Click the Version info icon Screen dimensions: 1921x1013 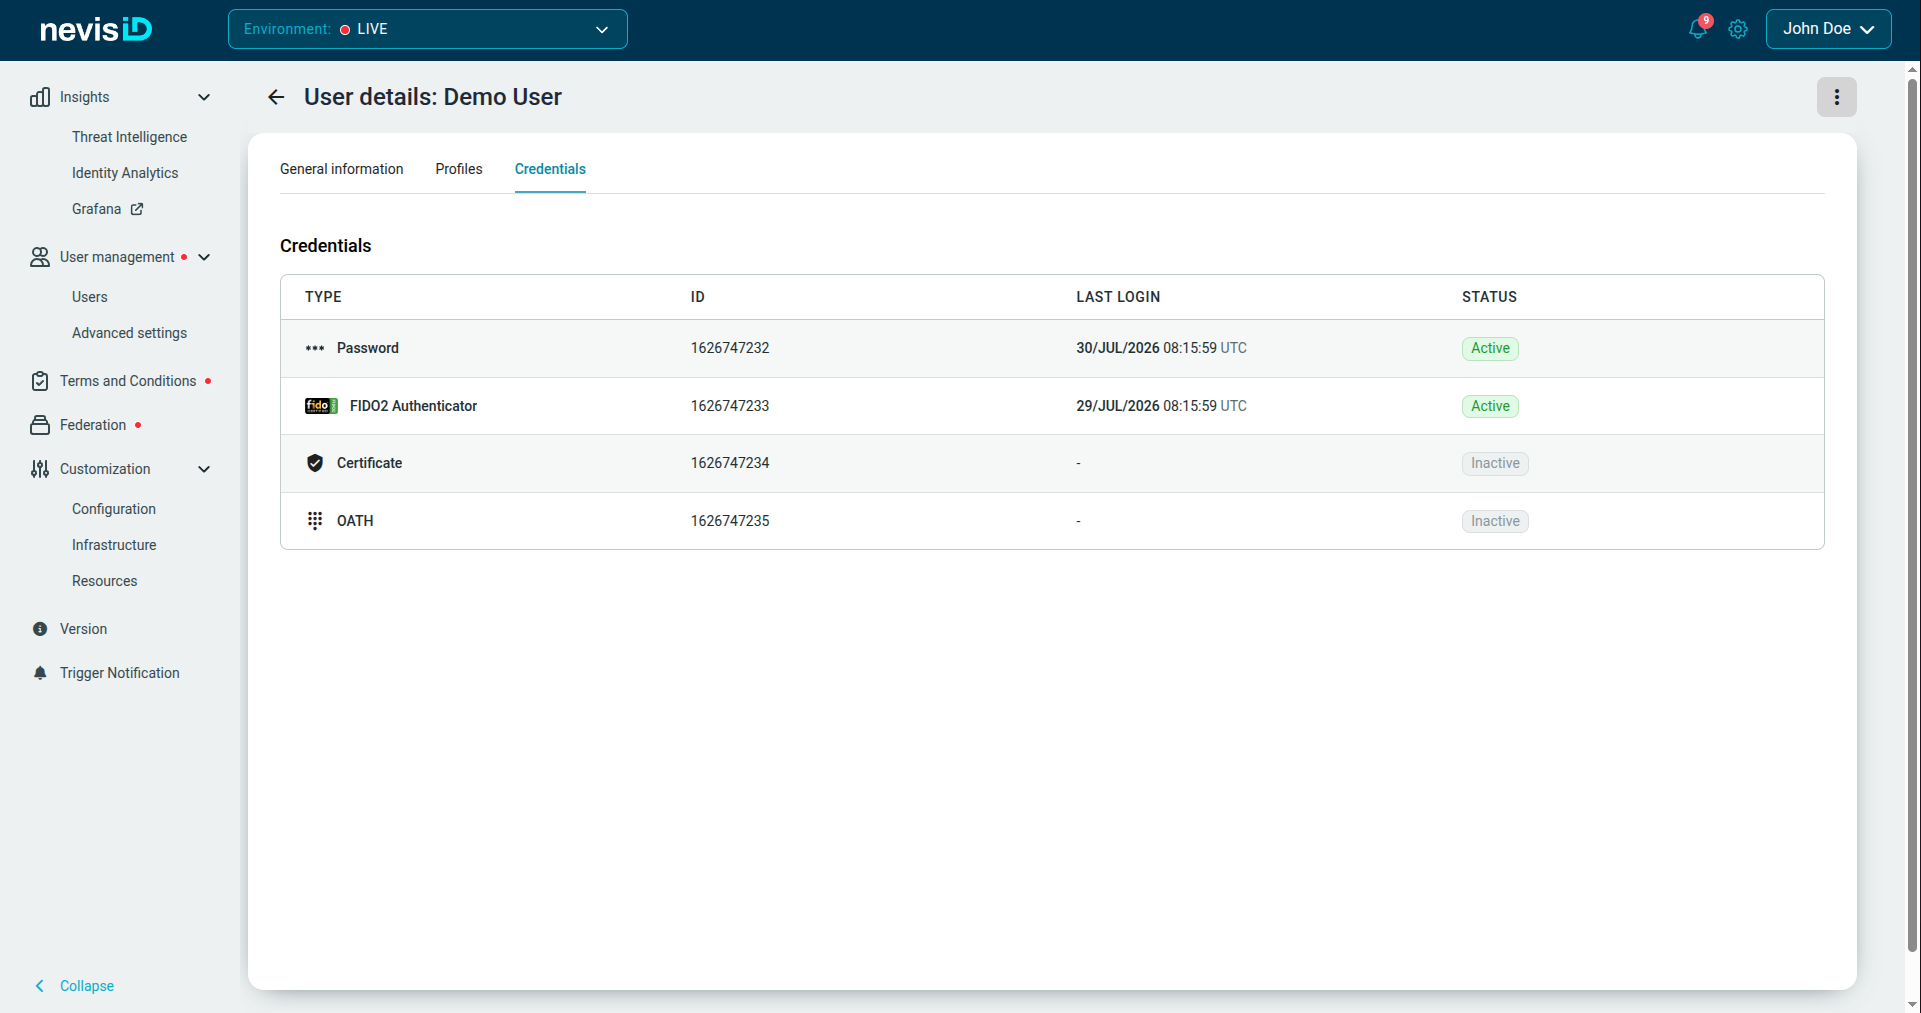point(40,629)
